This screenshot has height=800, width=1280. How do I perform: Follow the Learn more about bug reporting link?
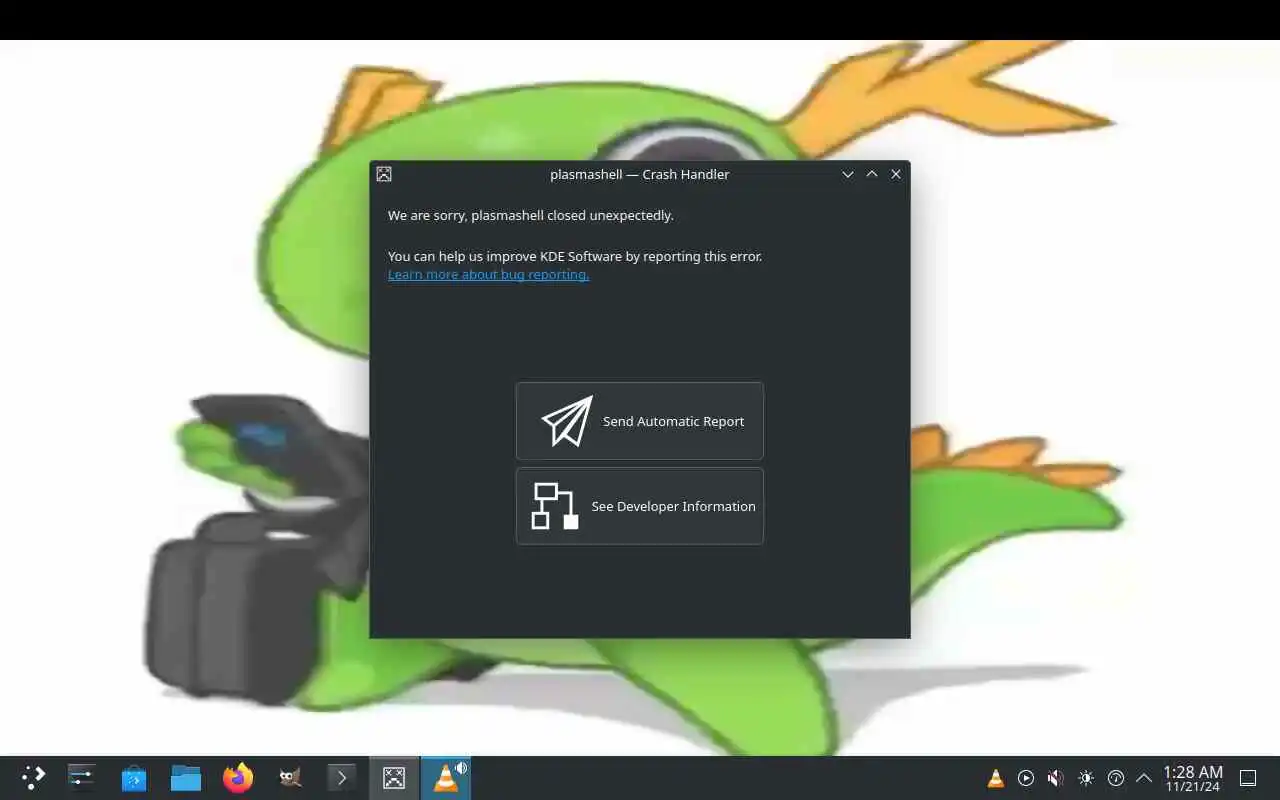(x=488, y=274)
